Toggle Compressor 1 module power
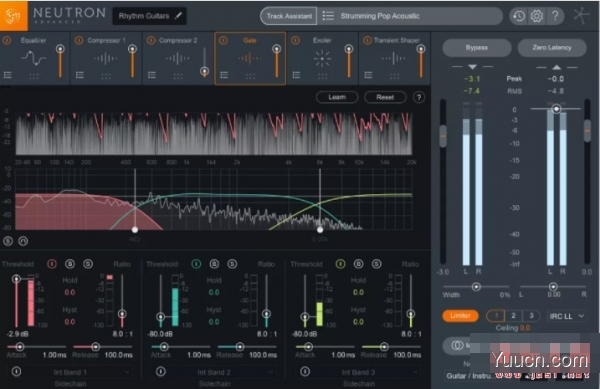 pos(79,40)
